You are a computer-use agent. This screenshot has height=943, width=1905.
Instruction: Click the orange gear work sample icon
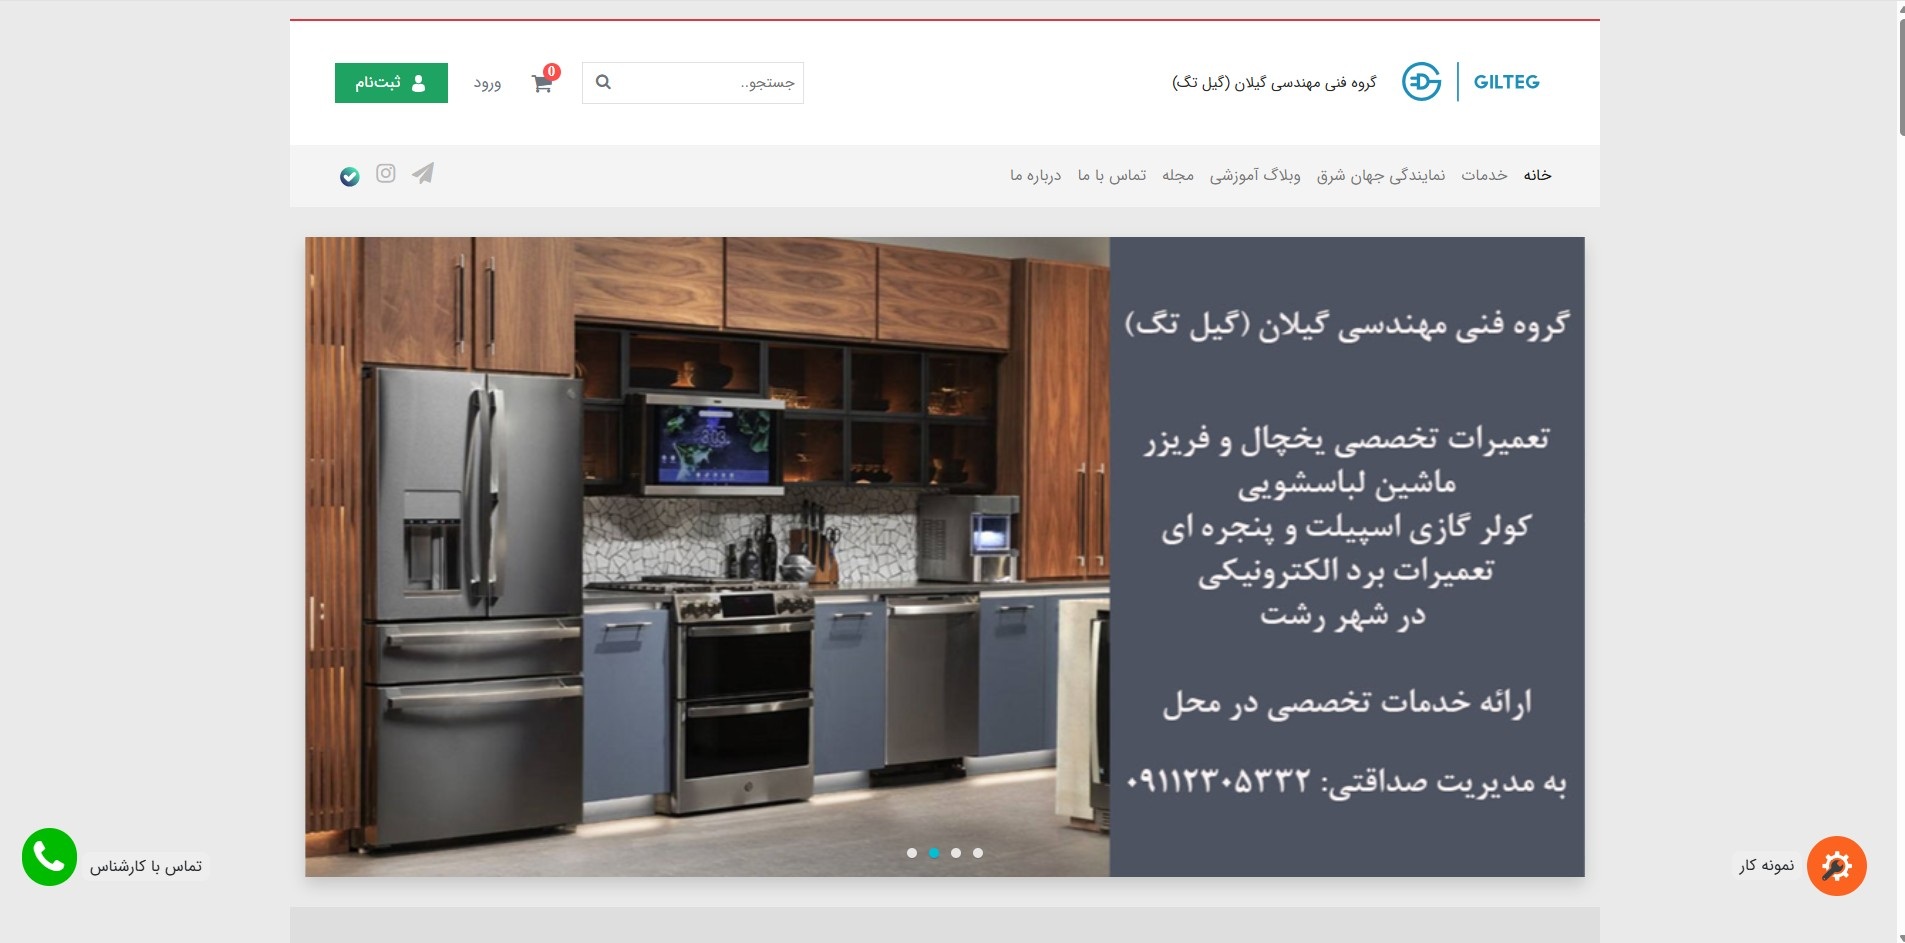click(x=1836, y=865)
